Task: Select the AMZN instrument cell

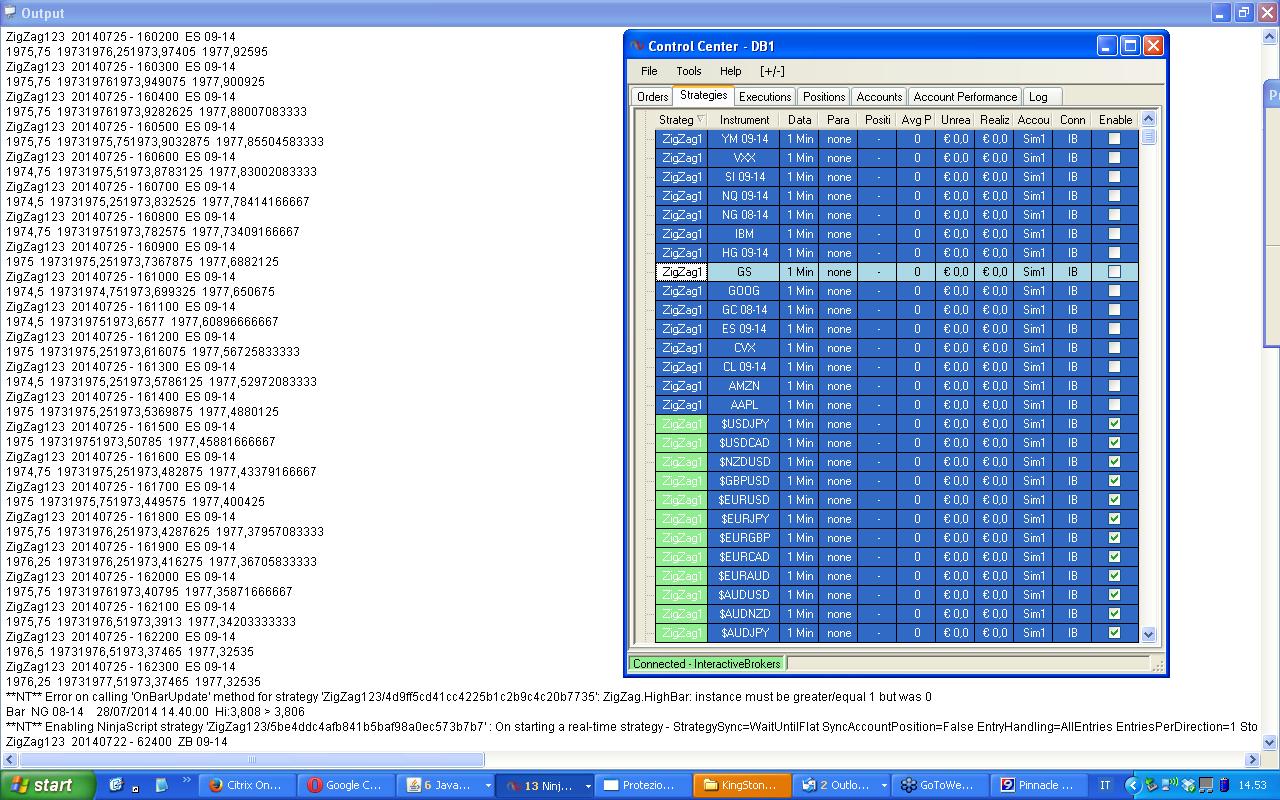Action: (x=744, y=386)
